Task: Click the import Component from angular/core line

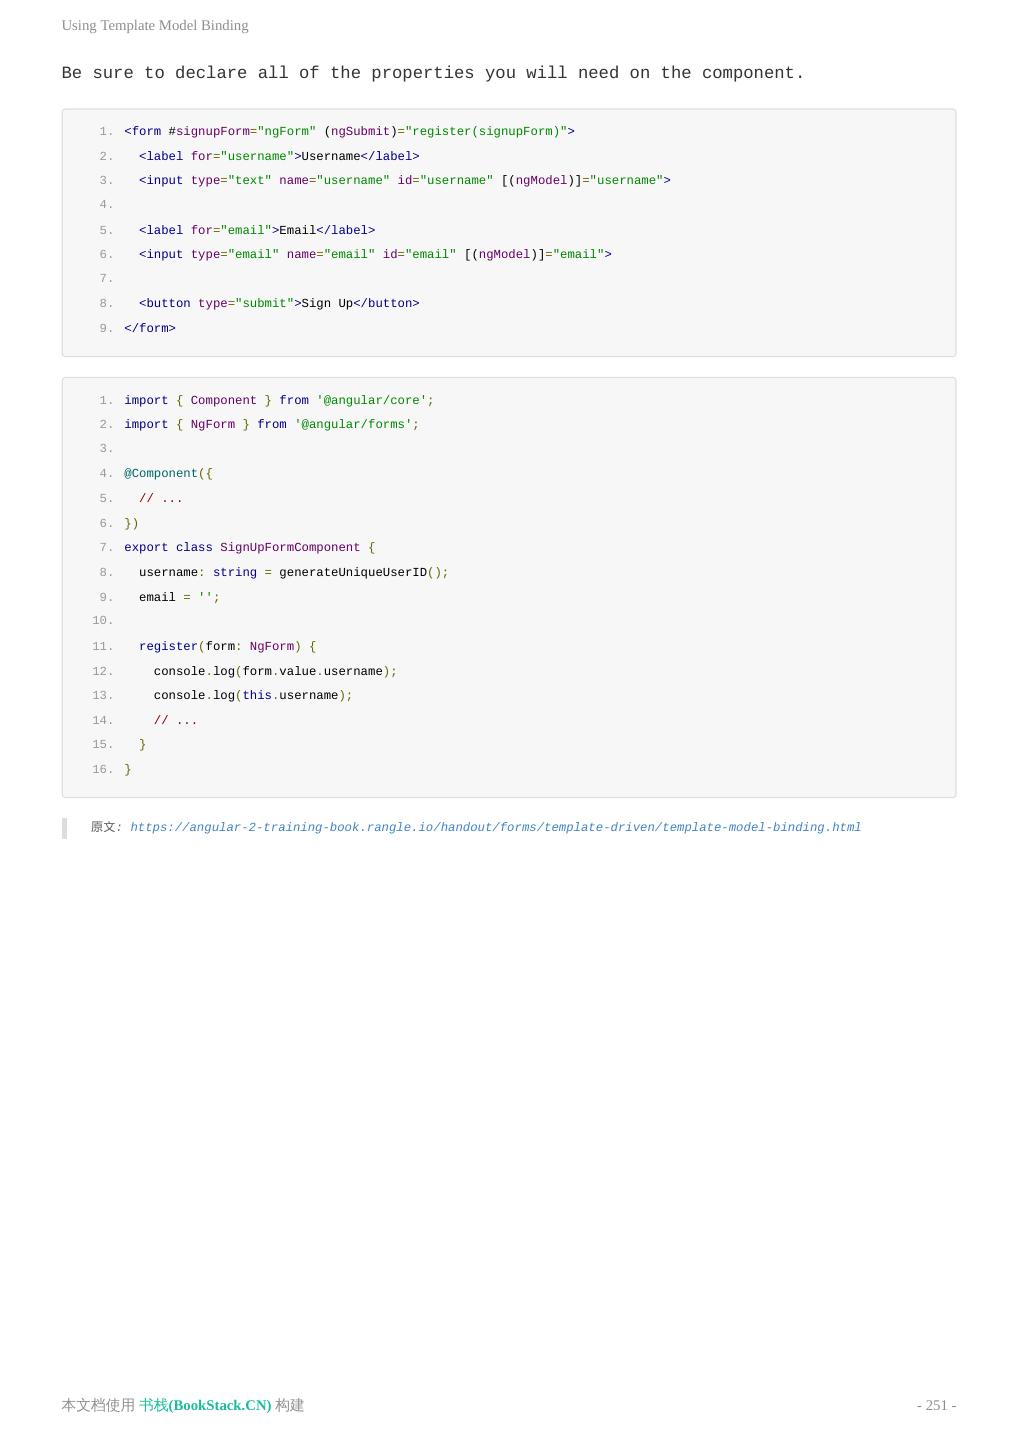Action: pos(279,401)
